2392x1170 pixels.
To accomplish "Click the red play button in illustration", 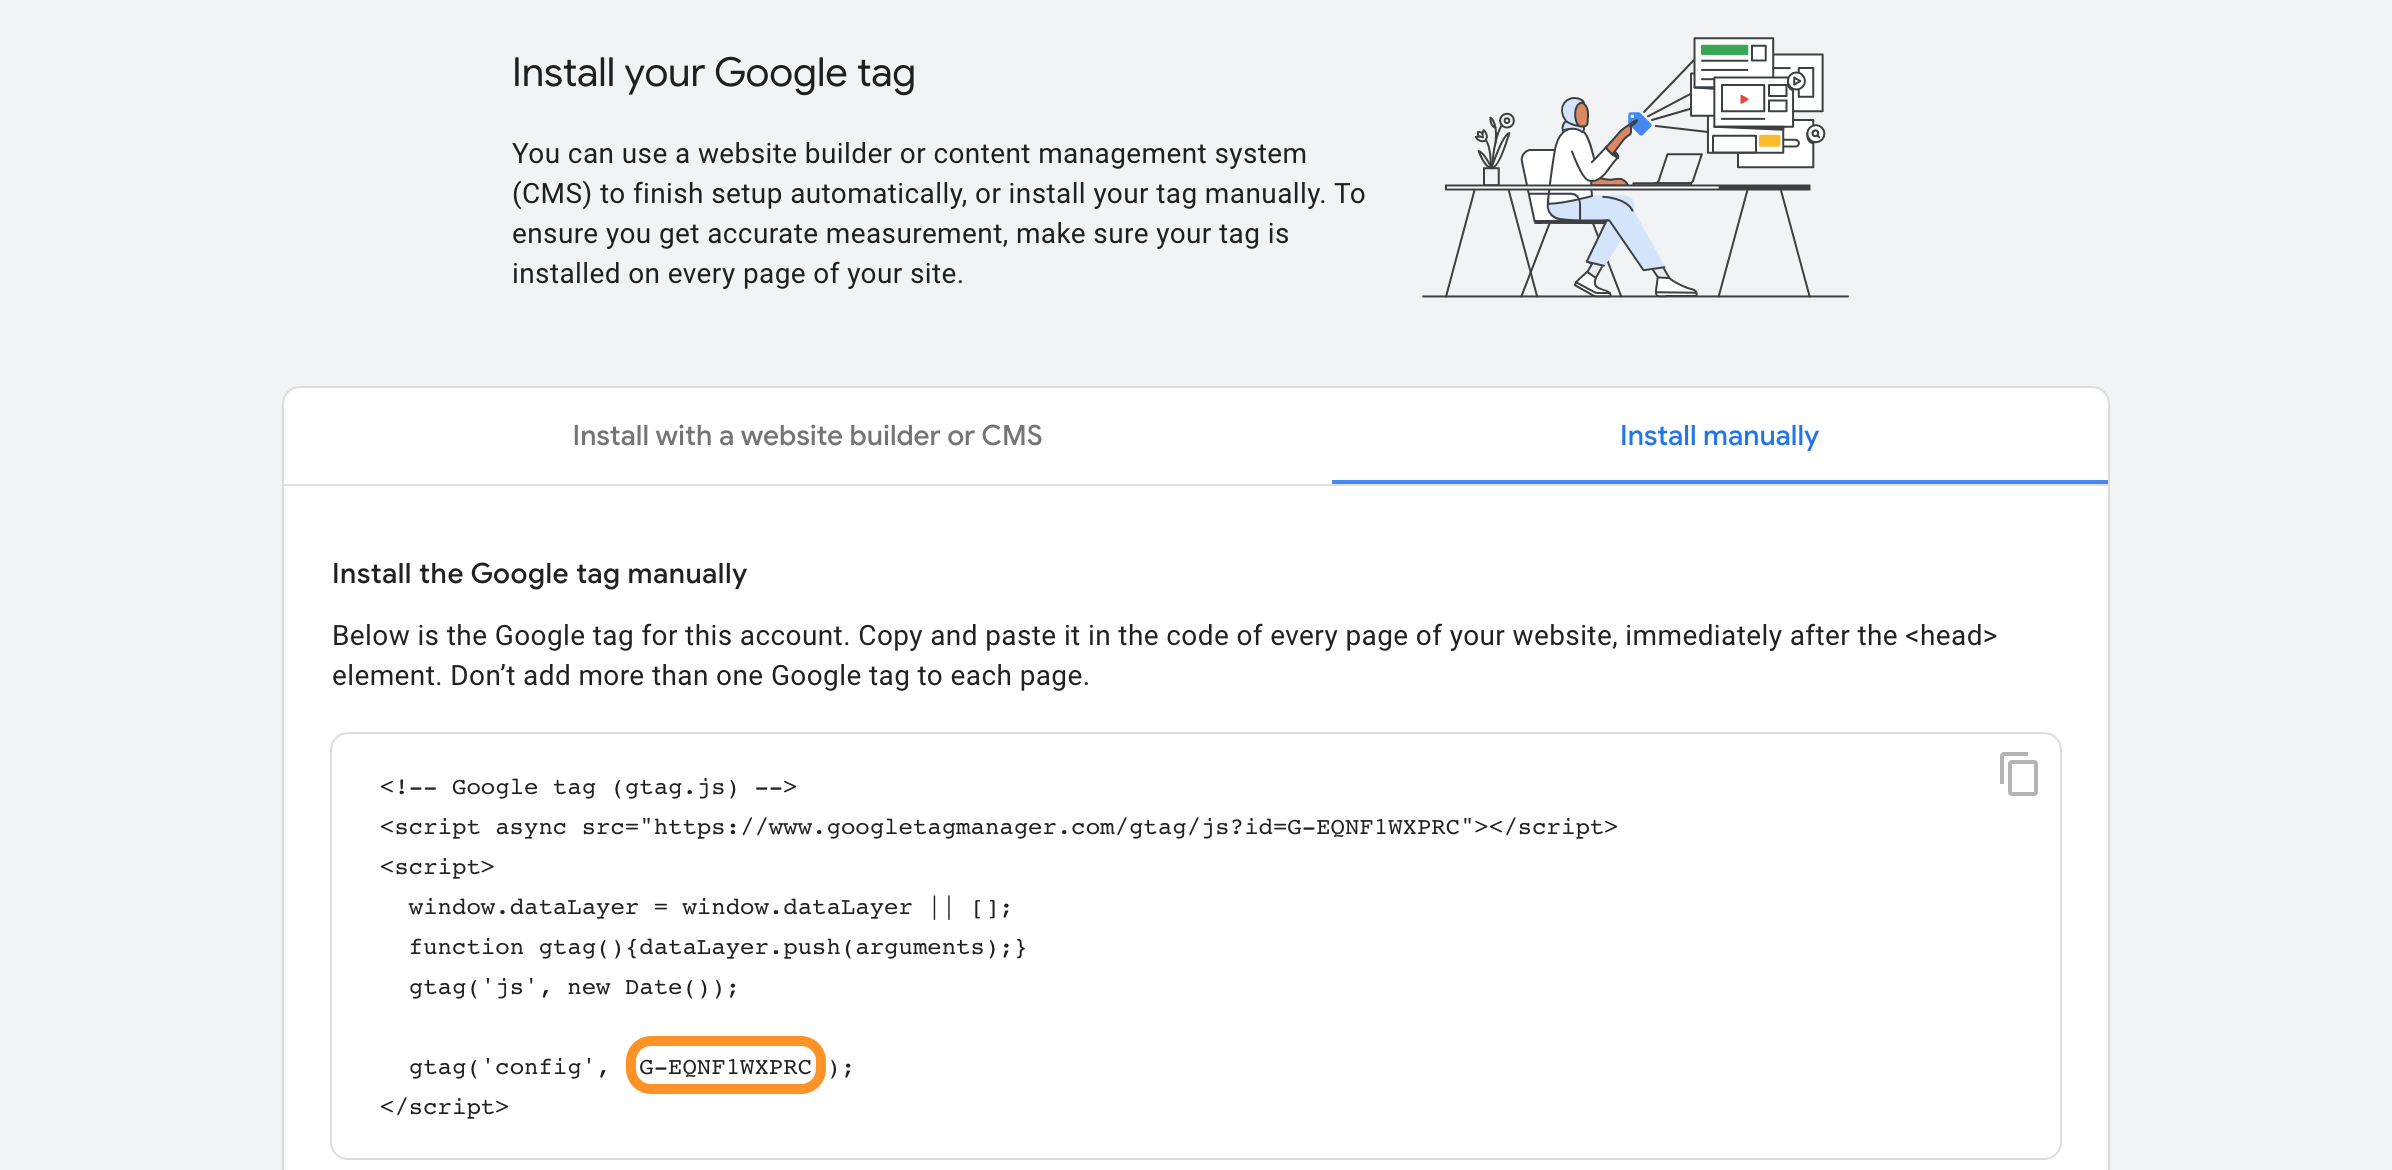I will tap(1743, 99).
